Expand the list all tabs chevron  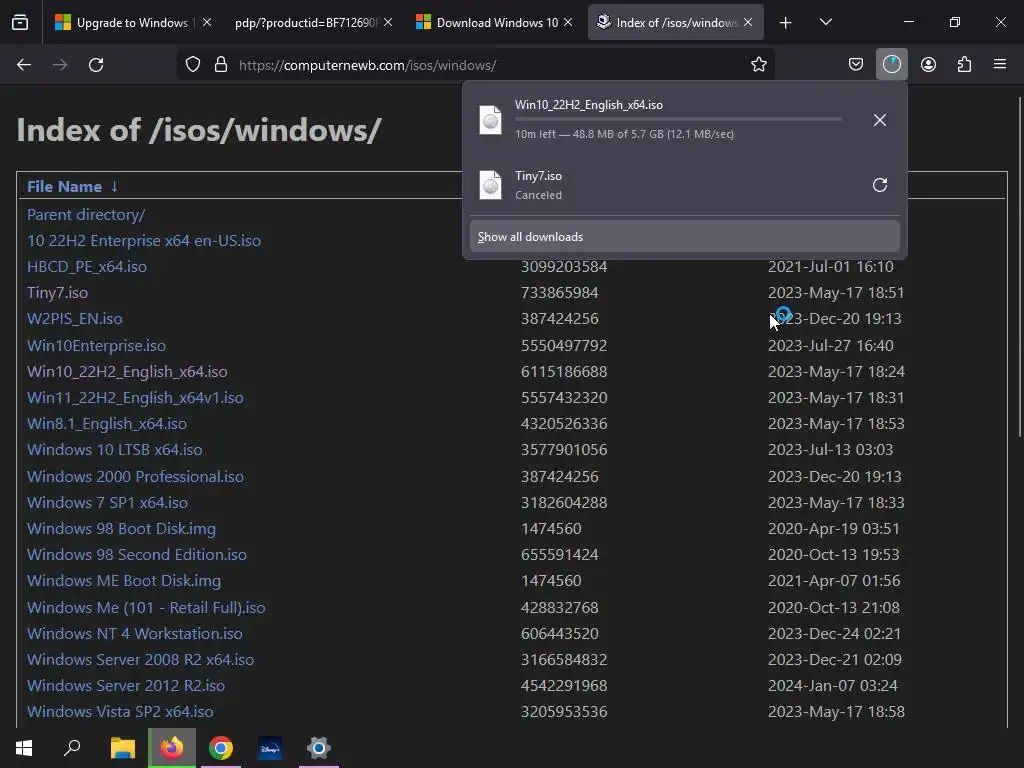[x=825, y=23]
